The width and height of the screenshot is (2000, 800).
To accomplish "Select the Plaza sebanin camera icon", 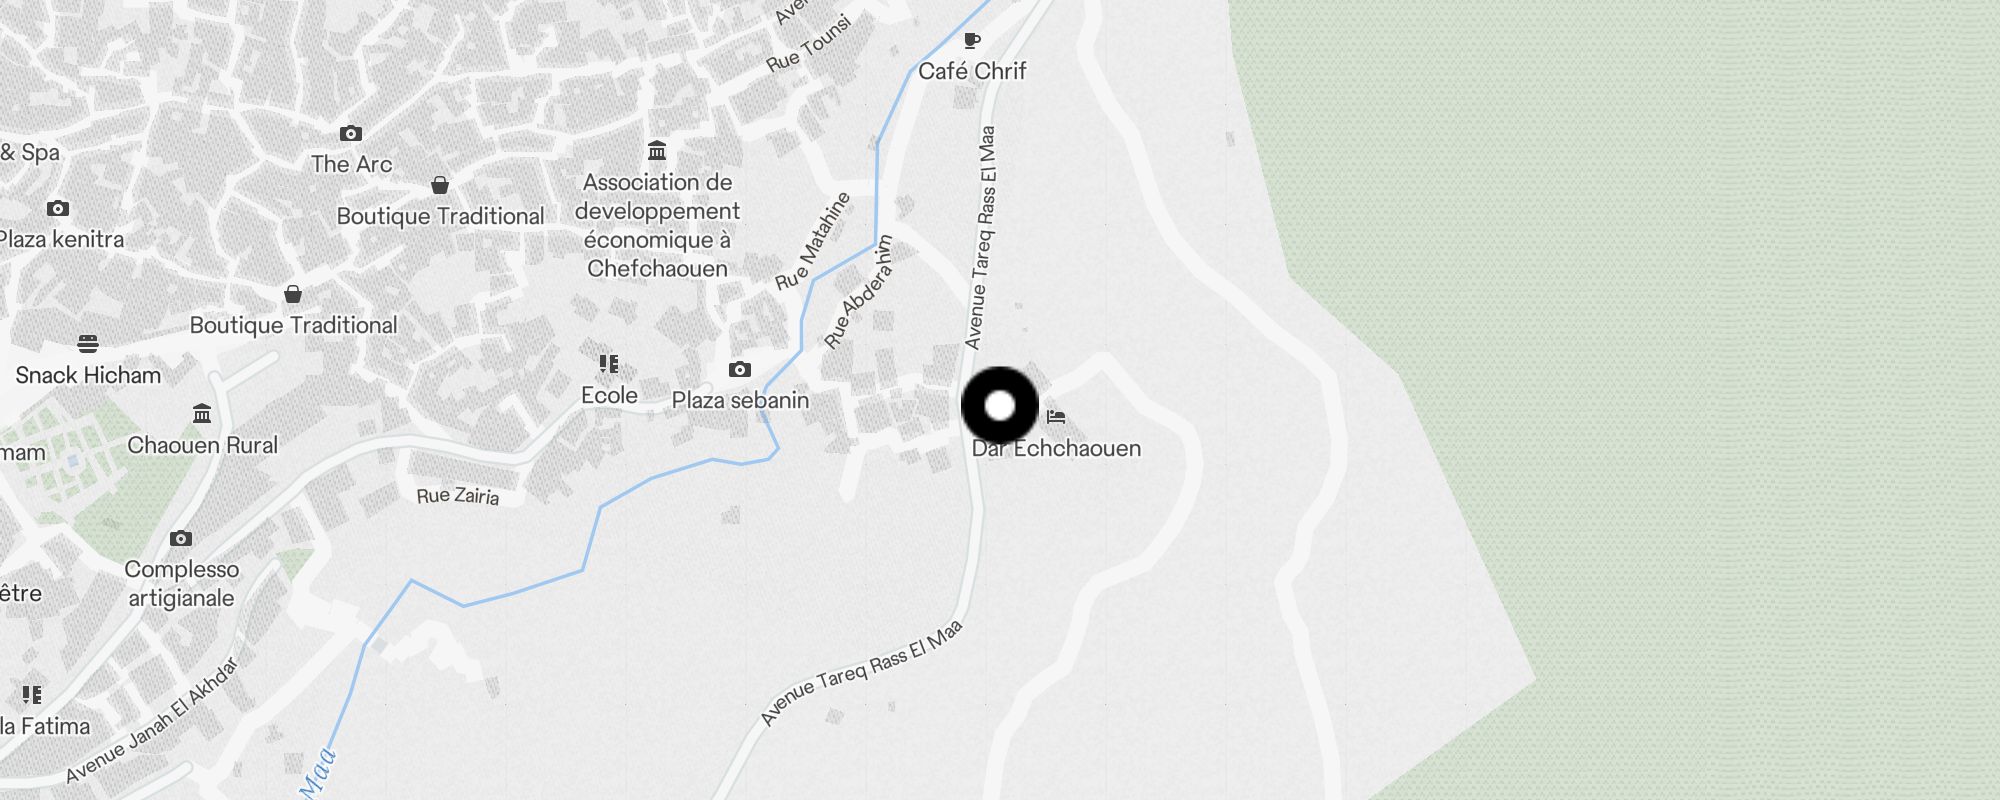I will click(x=740, y=369).
